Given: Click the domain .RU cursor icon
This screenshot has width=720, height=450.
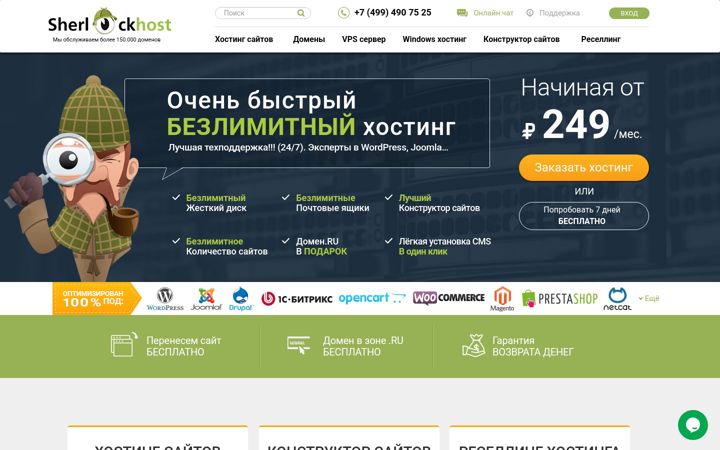Looking at the screenshot, I should pos(298,345).
